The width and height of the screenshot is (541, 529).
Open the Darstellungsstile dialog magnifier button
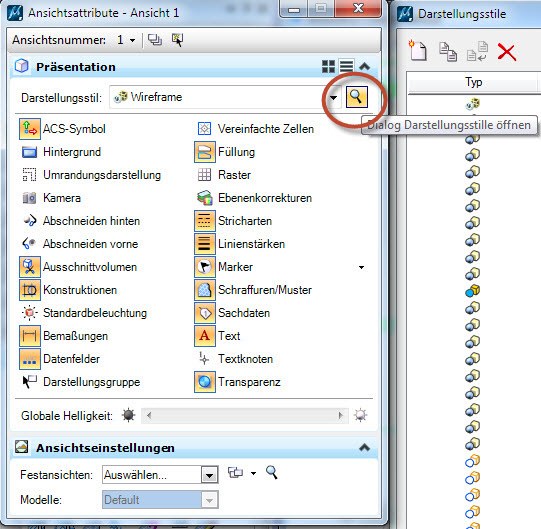coord(356,97)
